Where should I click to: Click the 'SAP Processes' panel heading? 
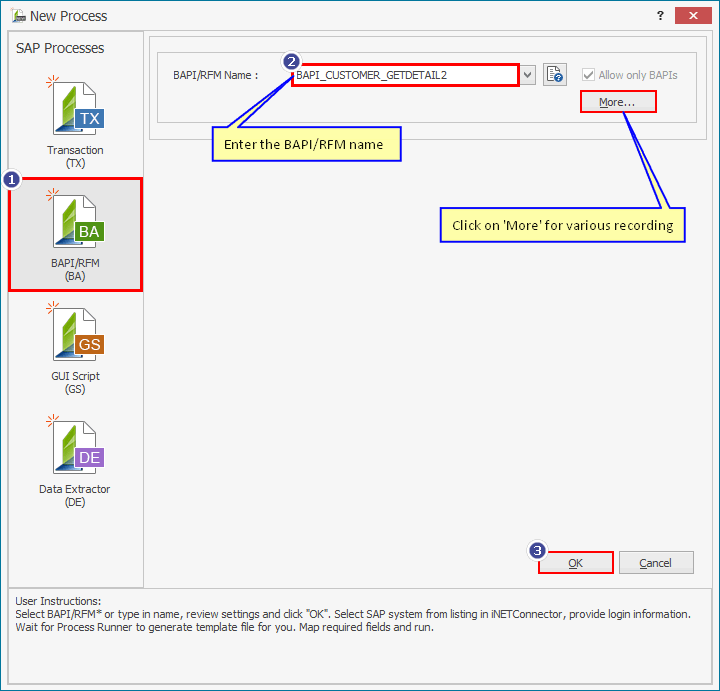click(60, 48)
